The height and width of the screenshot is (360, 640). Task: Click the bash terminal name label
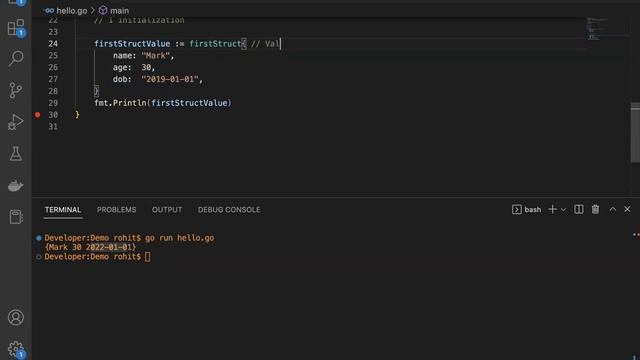click(x=533, y=210)
